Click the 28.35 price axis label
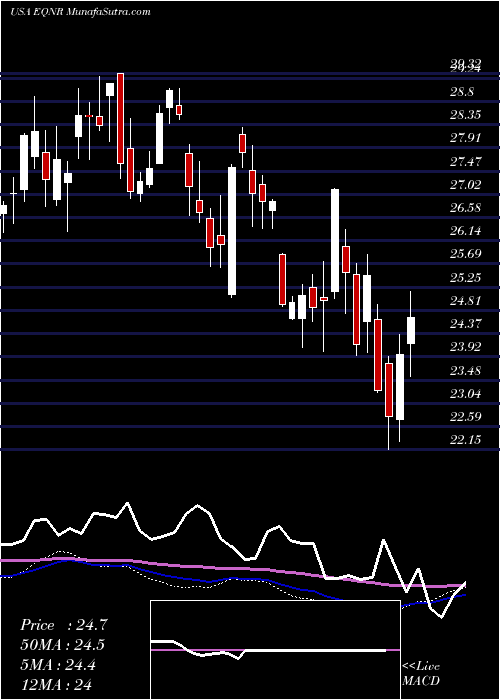 click(465, 115)
